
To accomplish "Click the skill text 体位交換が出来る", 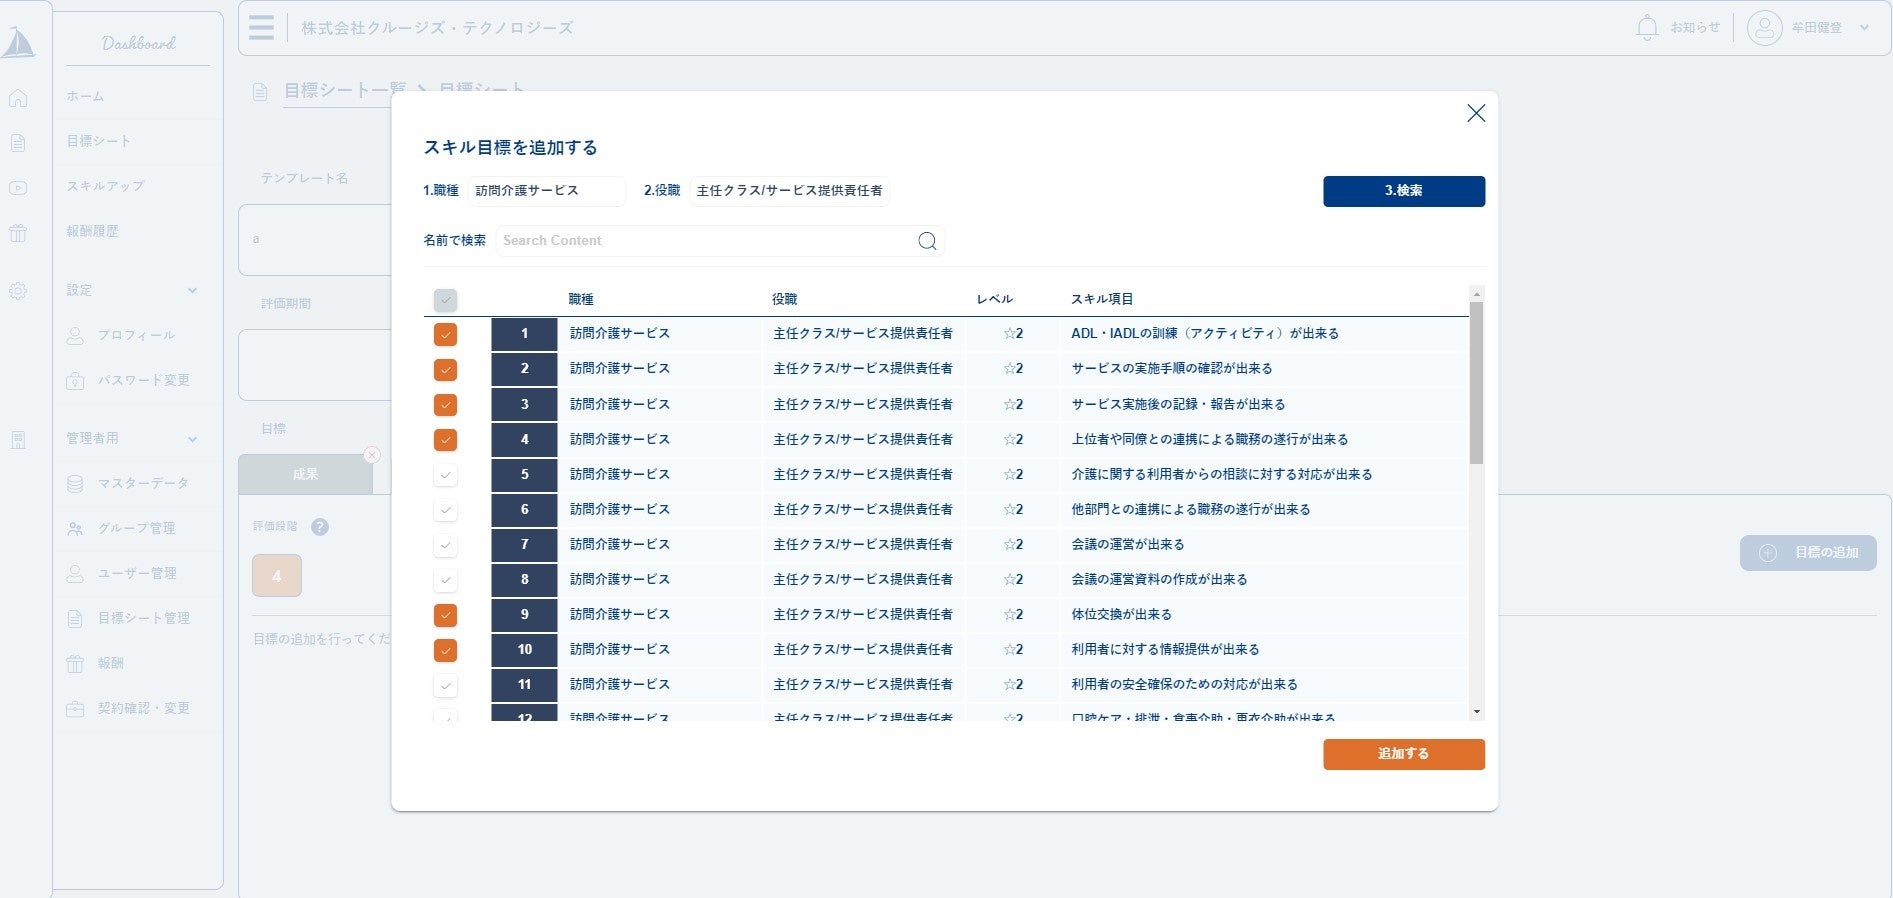I will point(1121,615).
